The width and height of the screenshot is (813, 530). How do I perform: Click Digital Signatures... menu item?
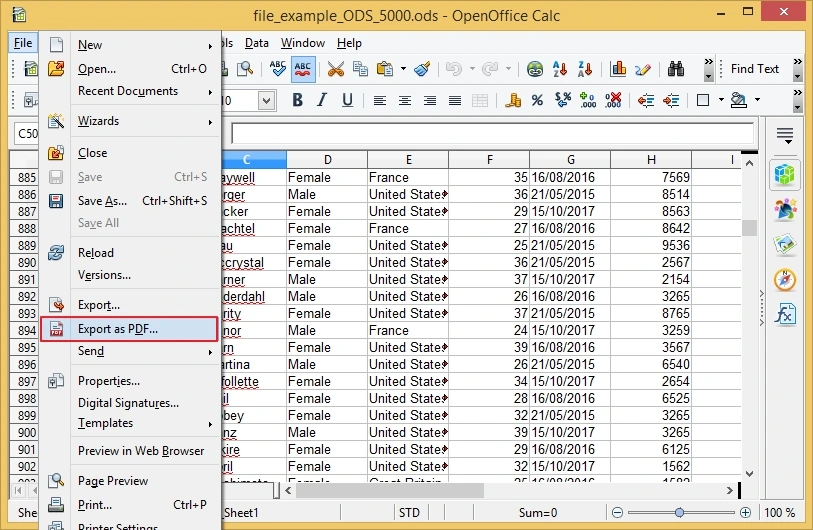[129, 403]
